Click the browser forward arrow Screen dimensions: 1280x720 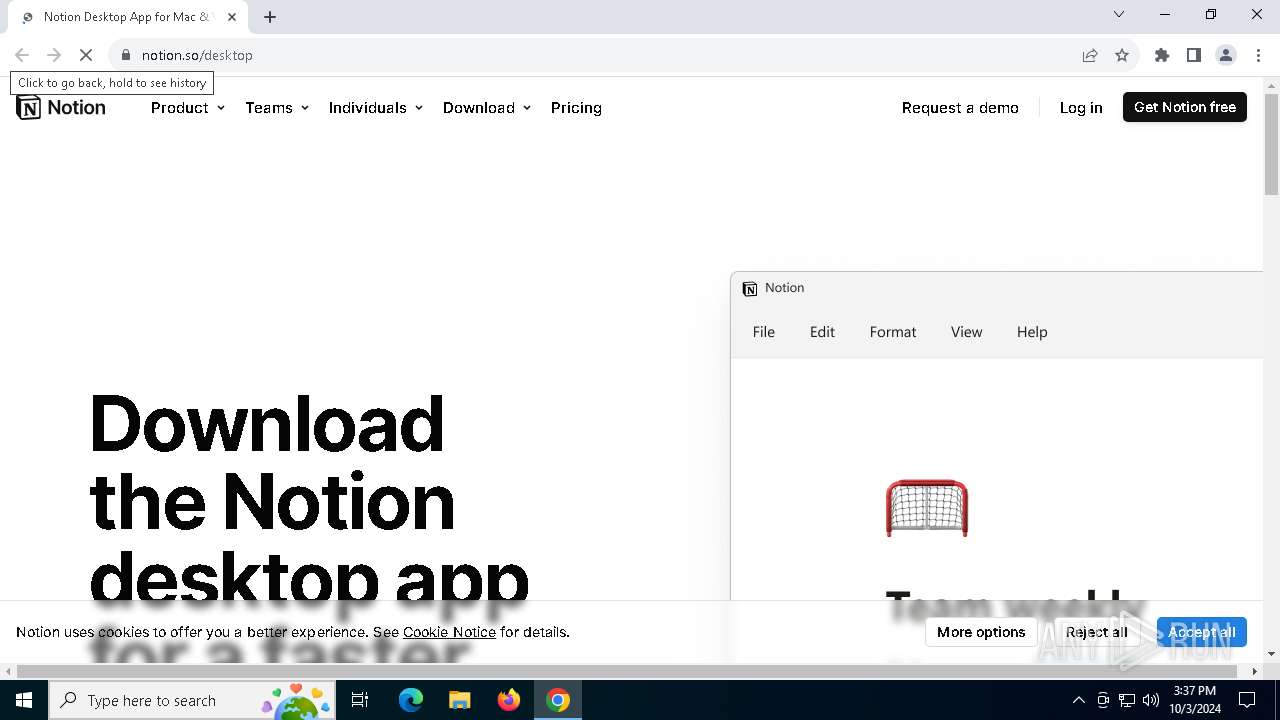coord(54,55)
